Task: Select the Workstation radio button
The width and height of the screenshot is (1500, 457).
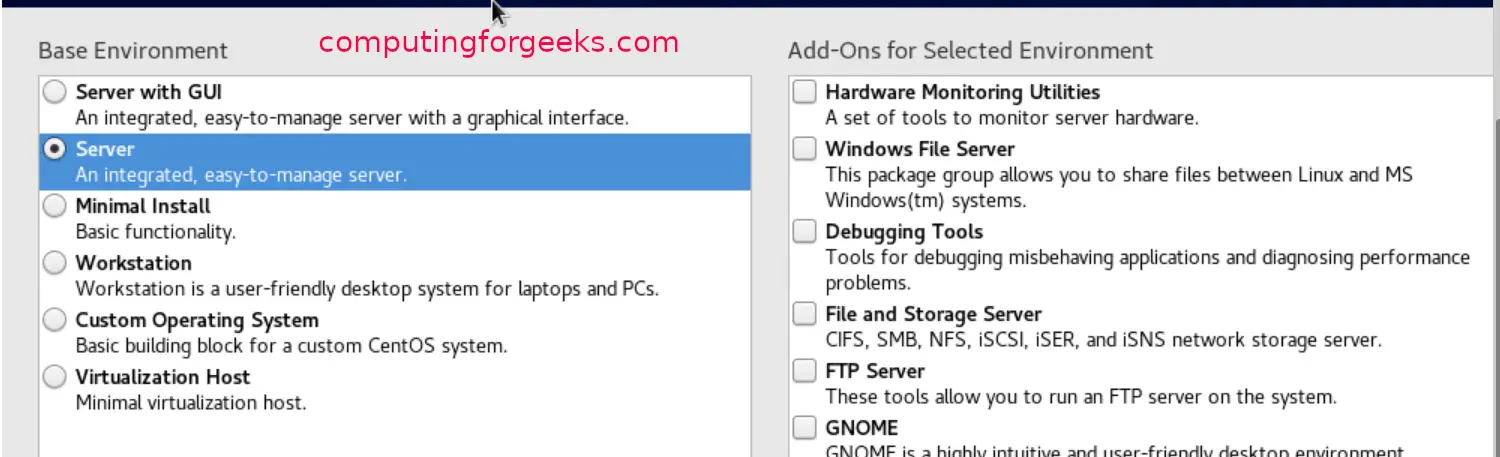Action: (x=55, y=263)
